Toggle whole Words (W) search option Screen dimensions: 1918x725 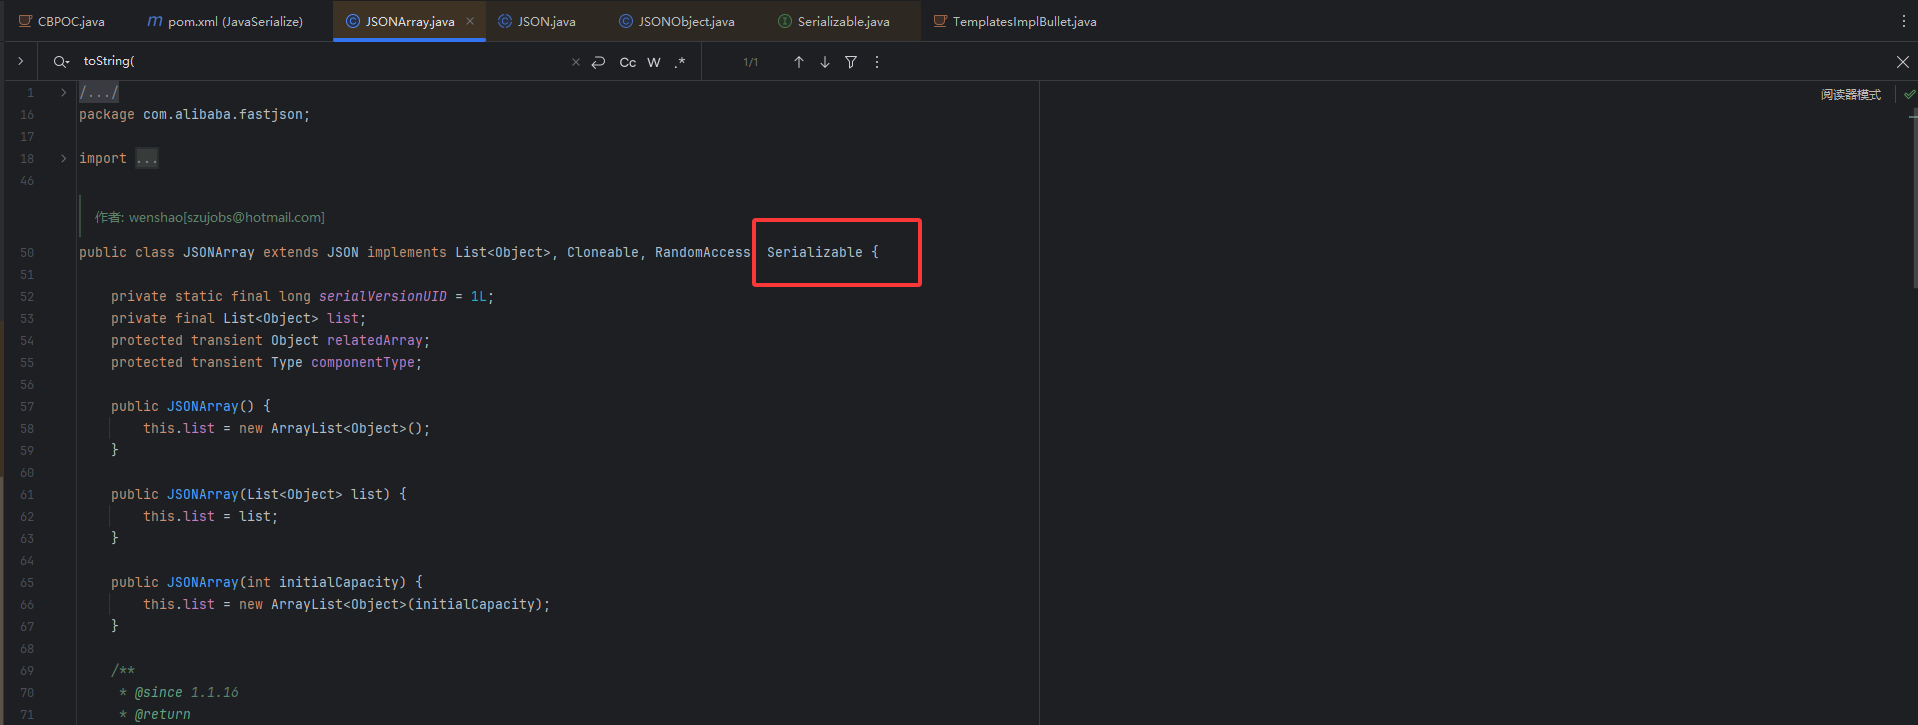(654, 62)
